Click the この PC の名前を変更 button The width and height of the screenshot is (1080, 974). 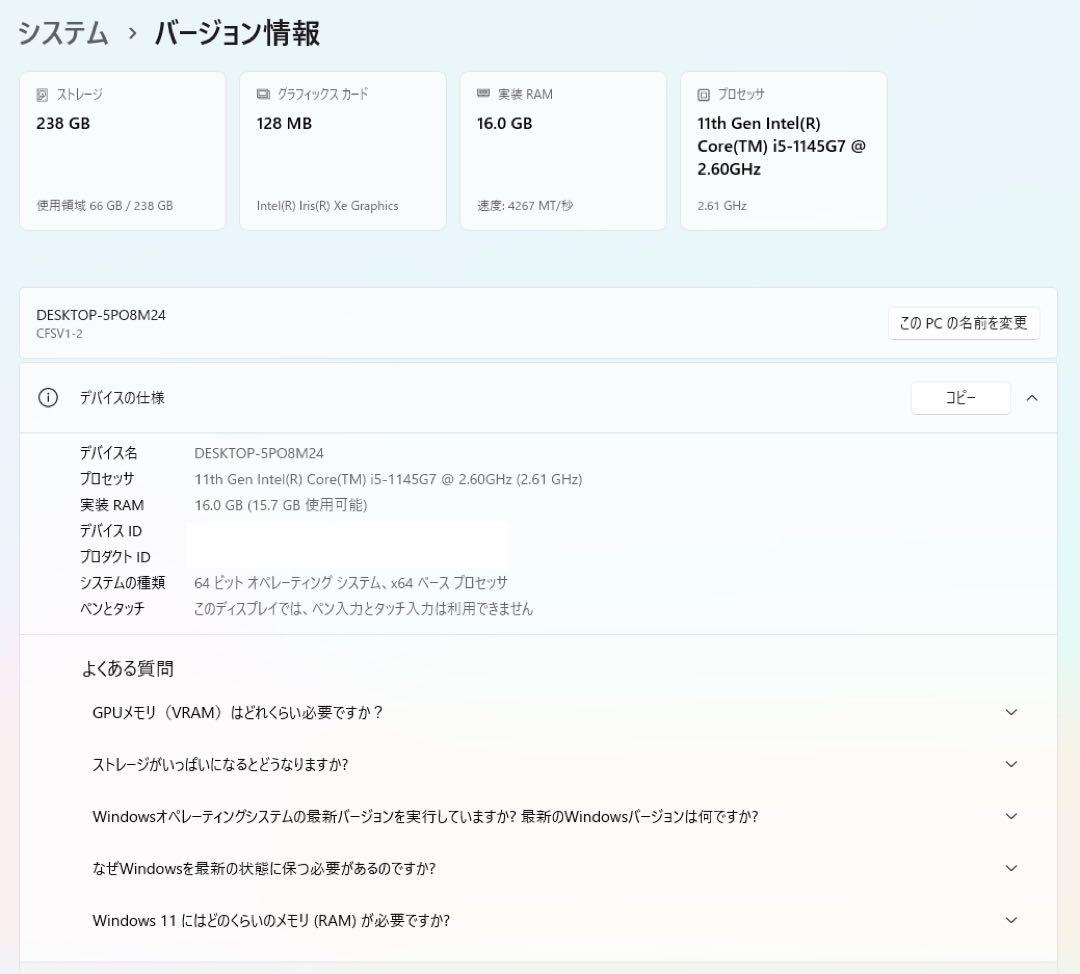(x=963, y=323)
